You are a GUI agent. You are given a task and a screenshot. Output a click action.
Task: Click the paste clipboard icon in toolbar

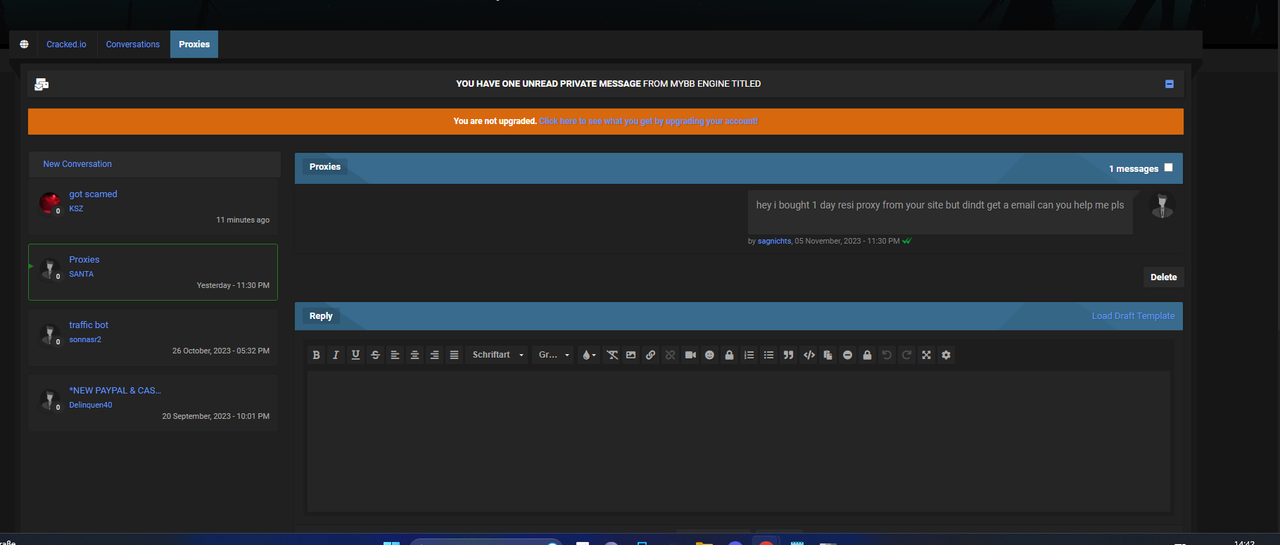coord(828,355)
